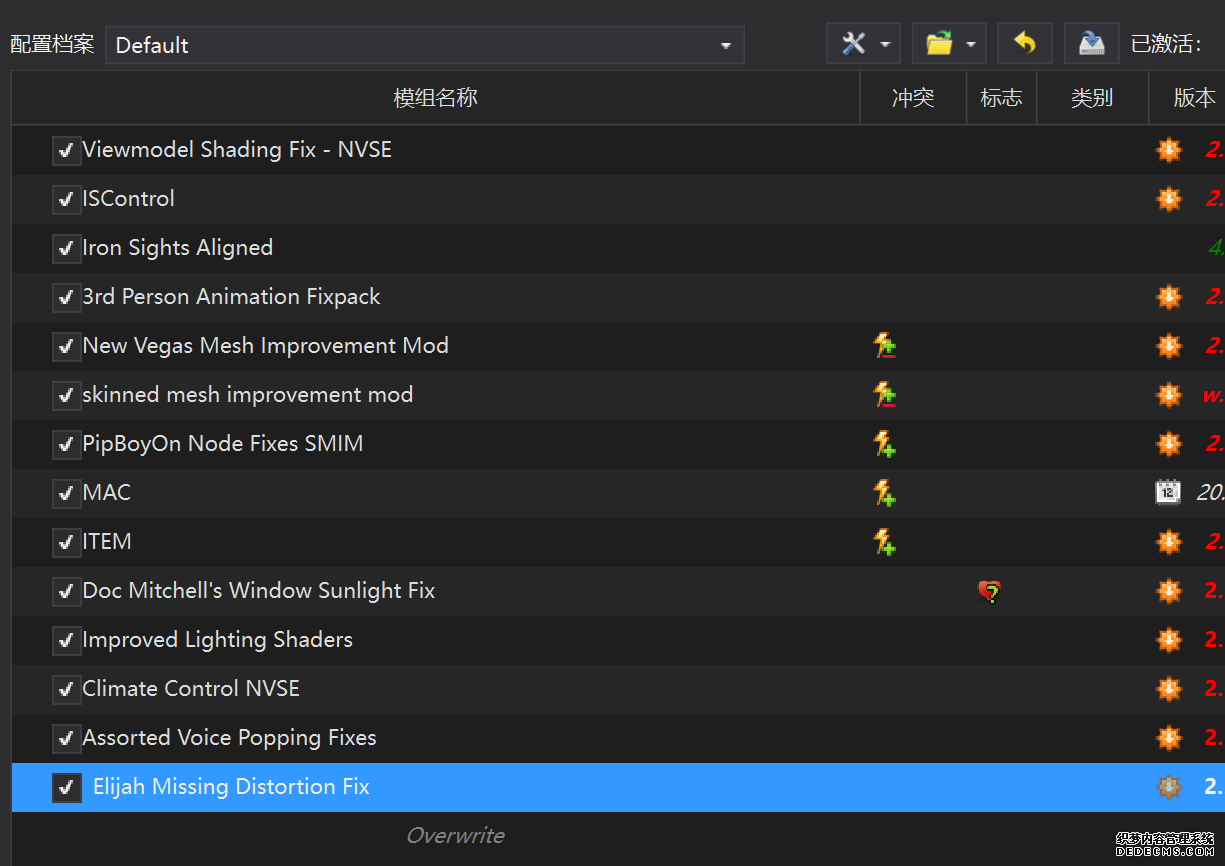Expand the tools icon dropdown arrow

click(x=885, y=45)
